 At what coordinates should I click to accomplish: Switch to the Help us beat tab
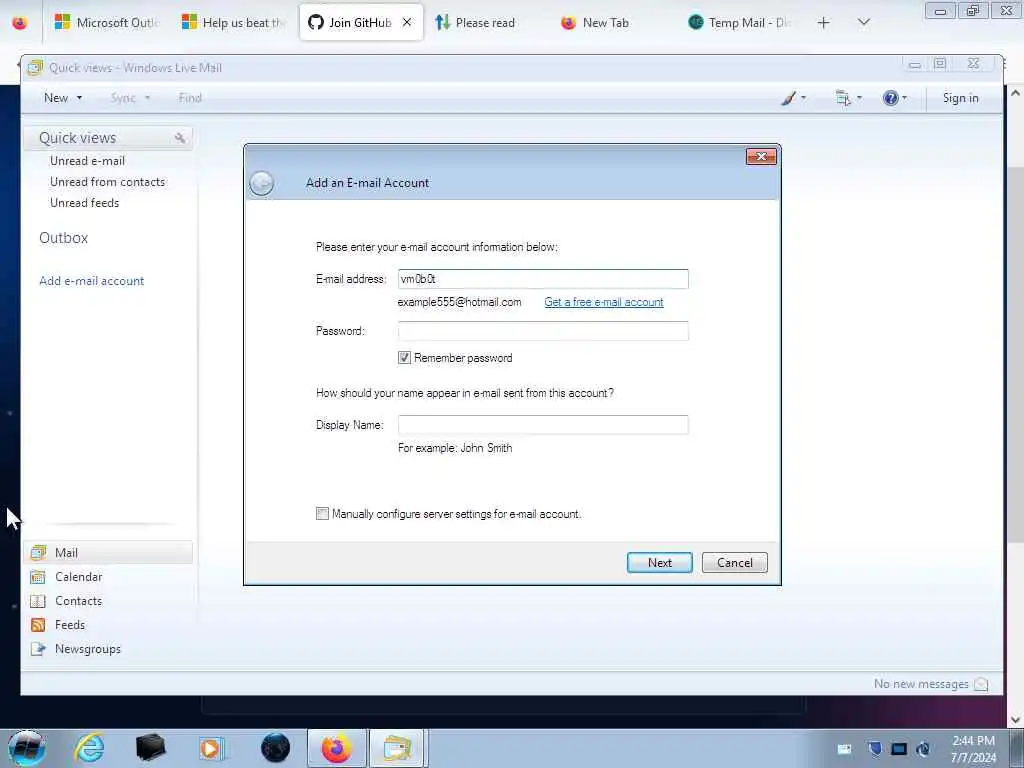[x=233, y=23]
